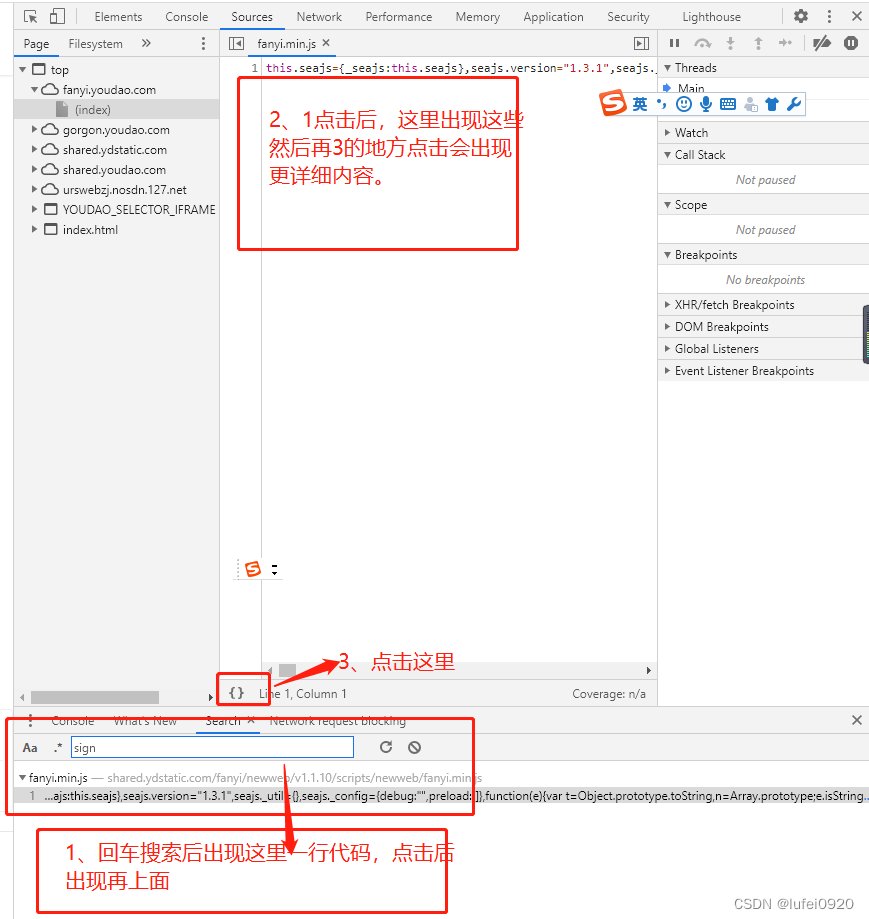The image size is (869, 919).
Task: Click the Step over icon
Action: point(702,43)
